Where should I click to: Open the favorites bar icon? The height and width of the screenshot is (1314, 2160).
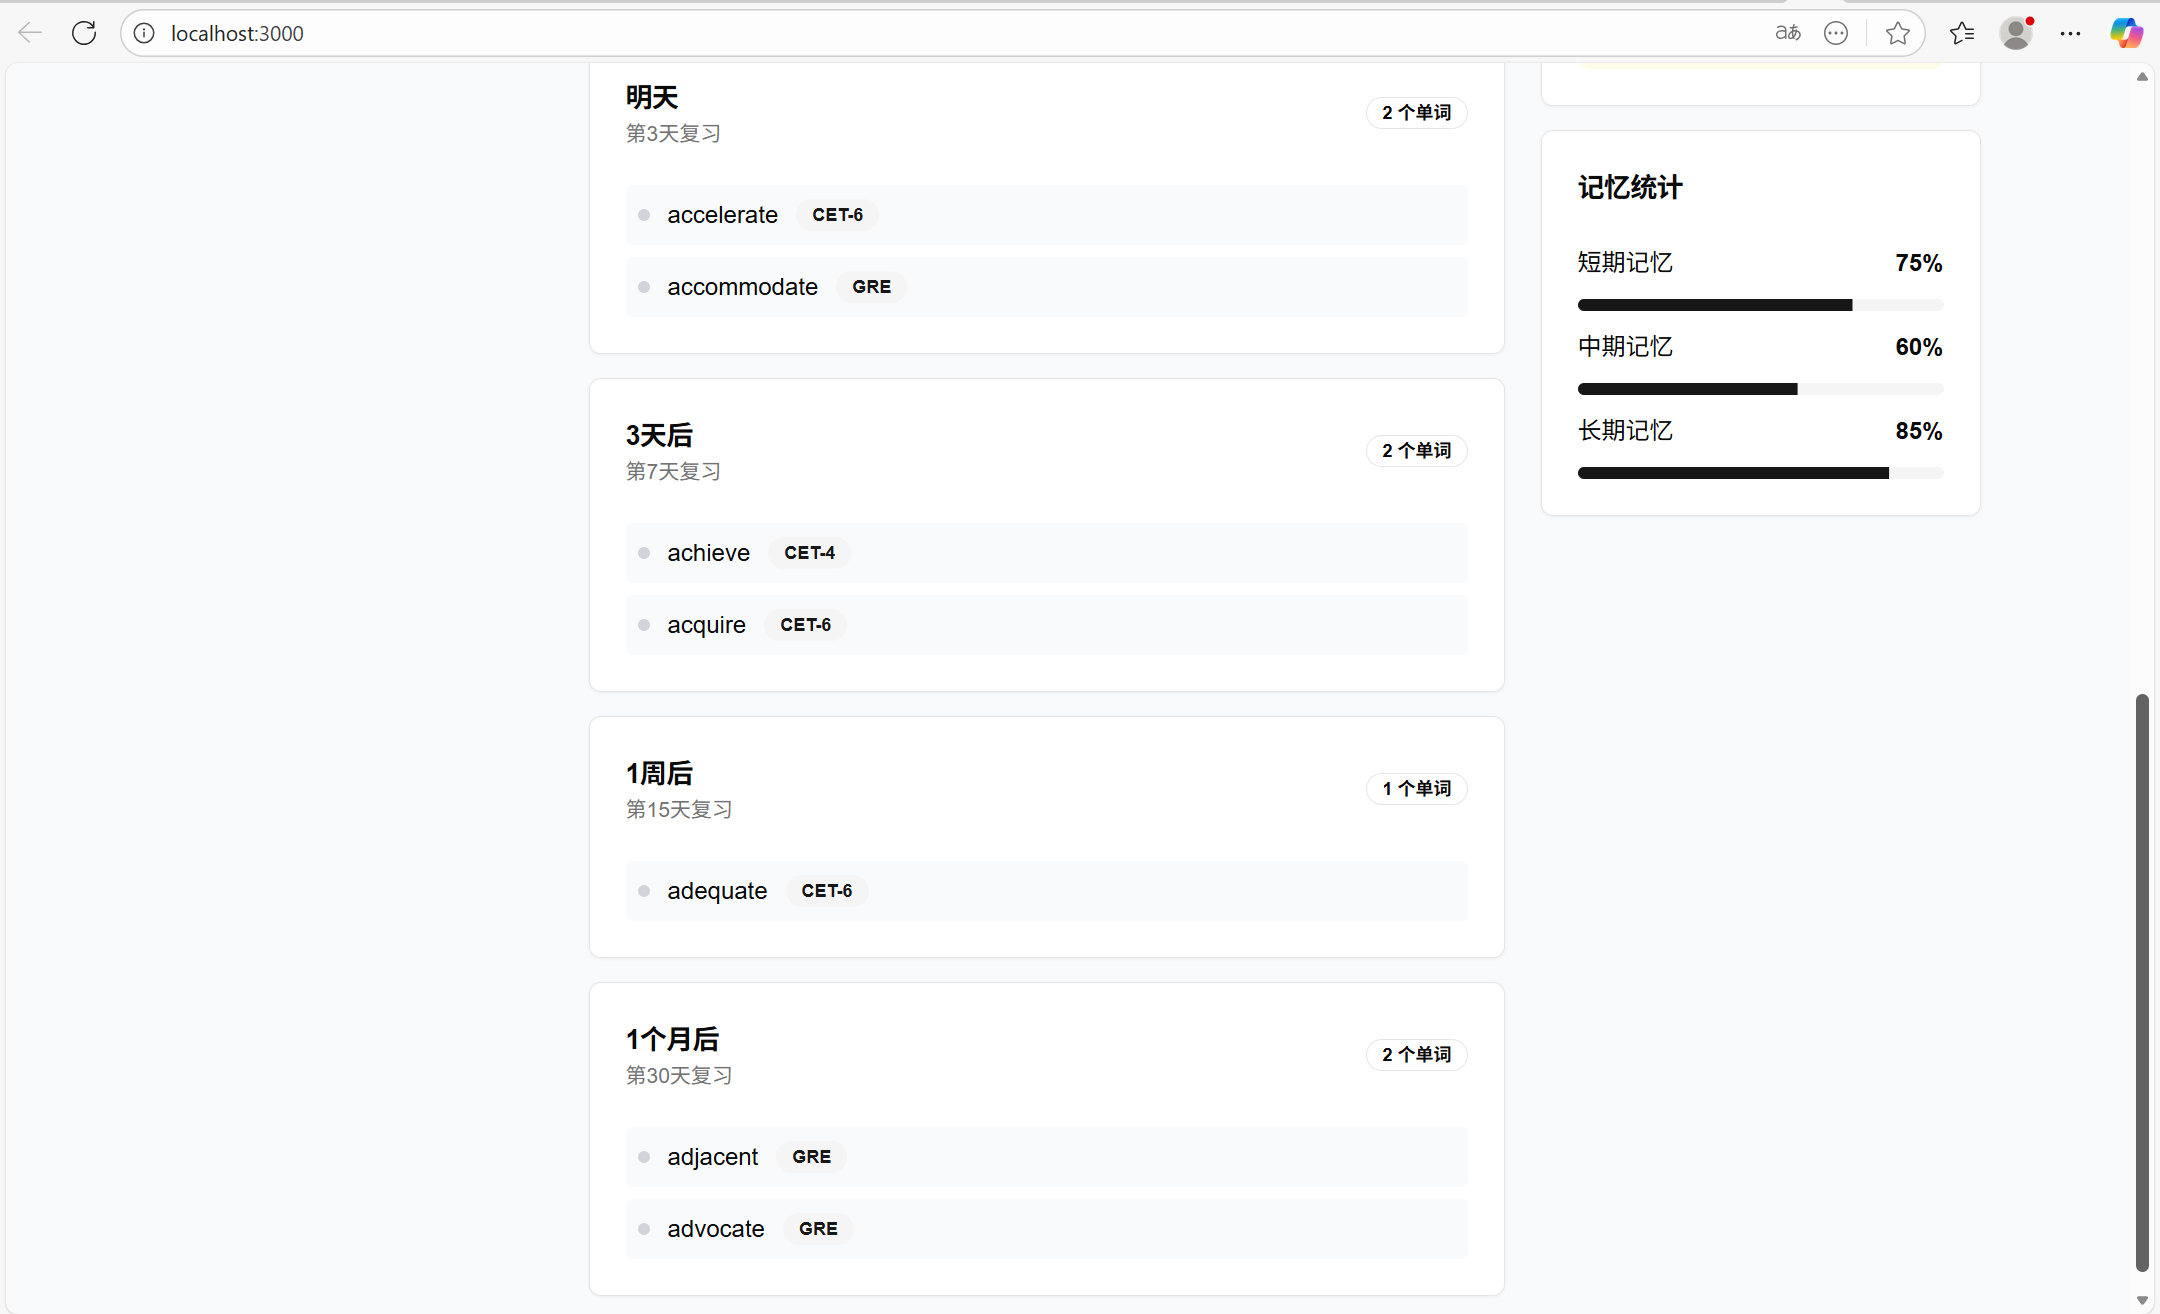pos(1961,32)
